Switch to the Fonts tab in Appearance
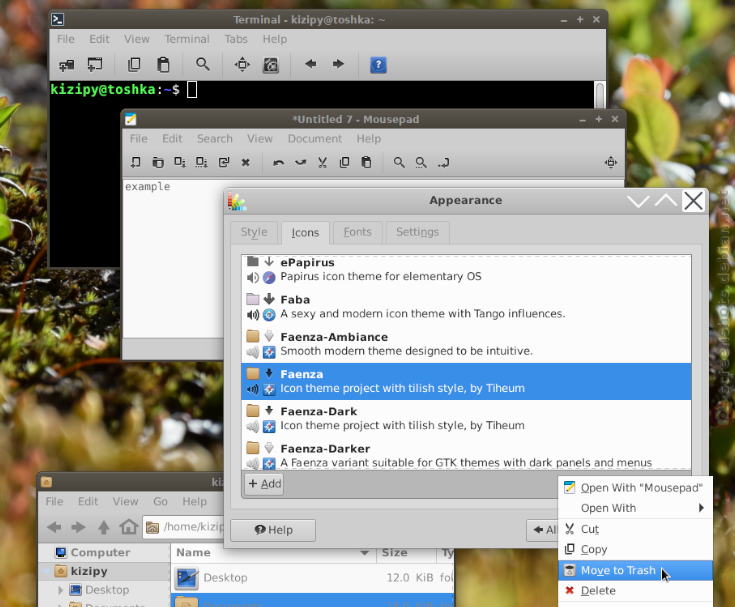735x607 pixels. 357,232
